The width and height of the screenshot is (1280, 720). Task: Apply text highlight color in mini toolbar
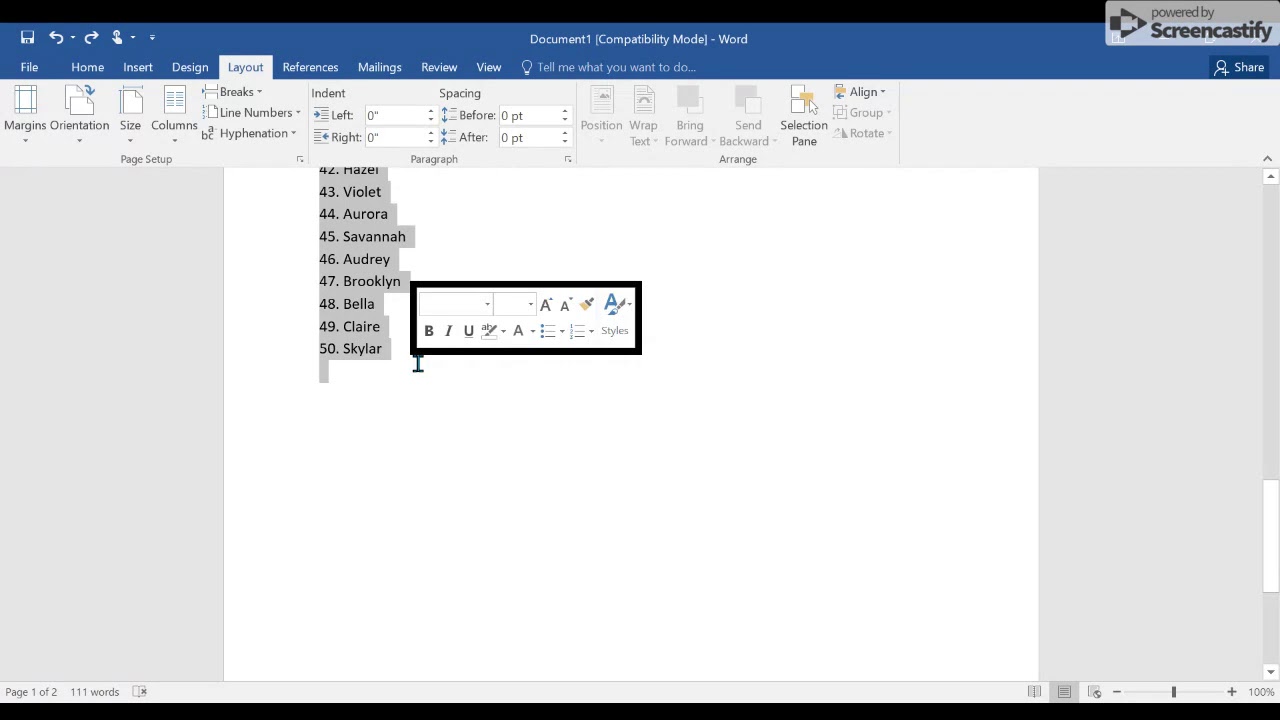489,331
